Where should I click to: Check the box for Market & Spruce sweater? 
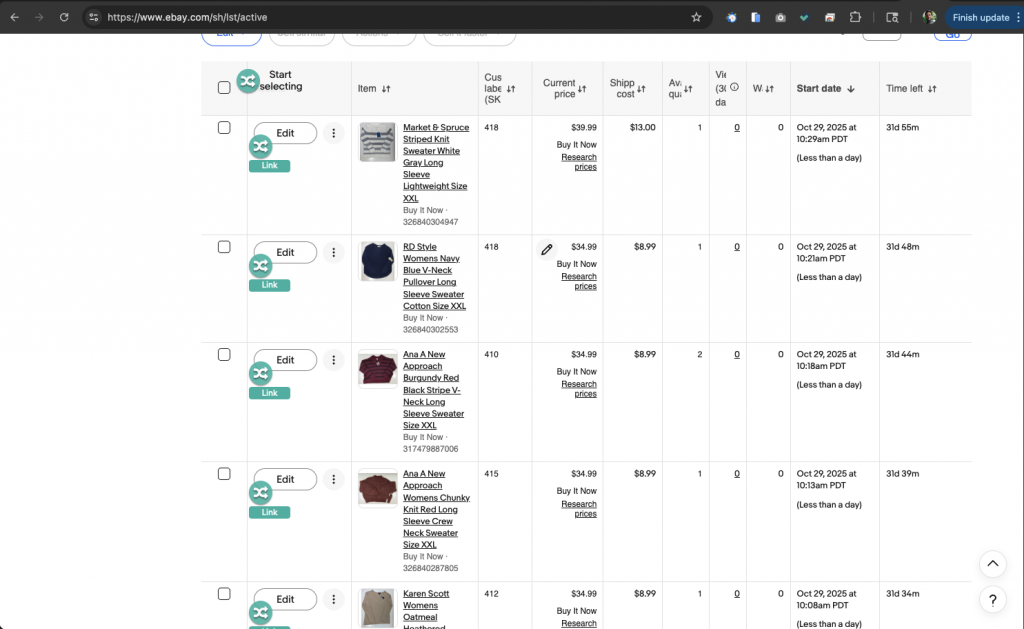pyautogui.click(x=224, y=128)
